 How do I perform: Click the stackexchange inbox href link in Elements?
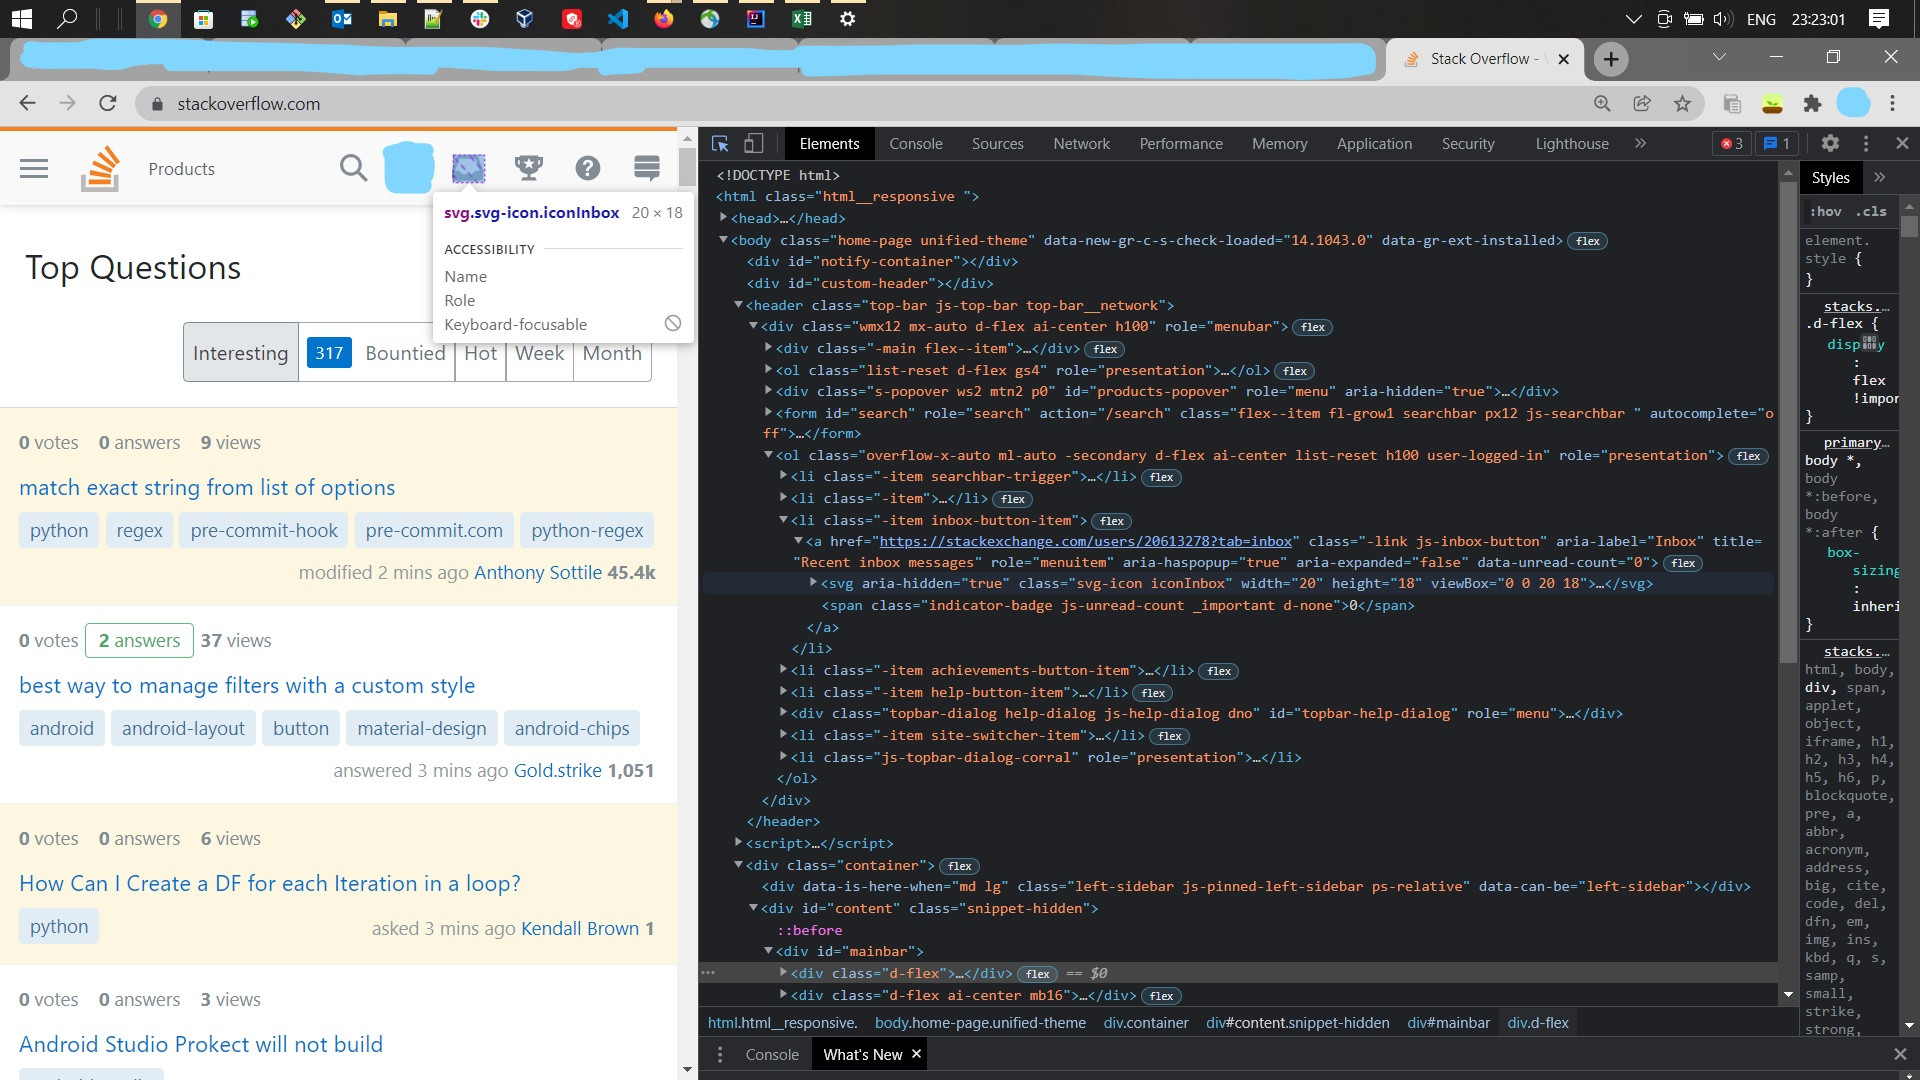click(1086, 541)
